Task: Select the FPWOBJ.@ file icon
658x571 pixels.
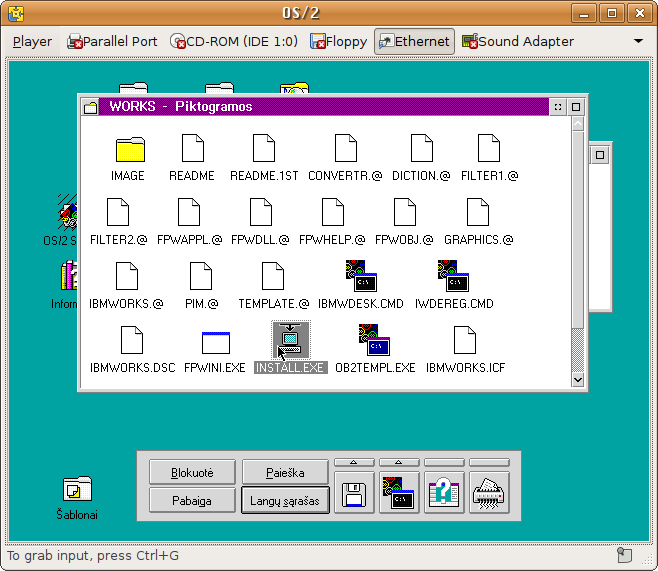Action: coord(405,212)
